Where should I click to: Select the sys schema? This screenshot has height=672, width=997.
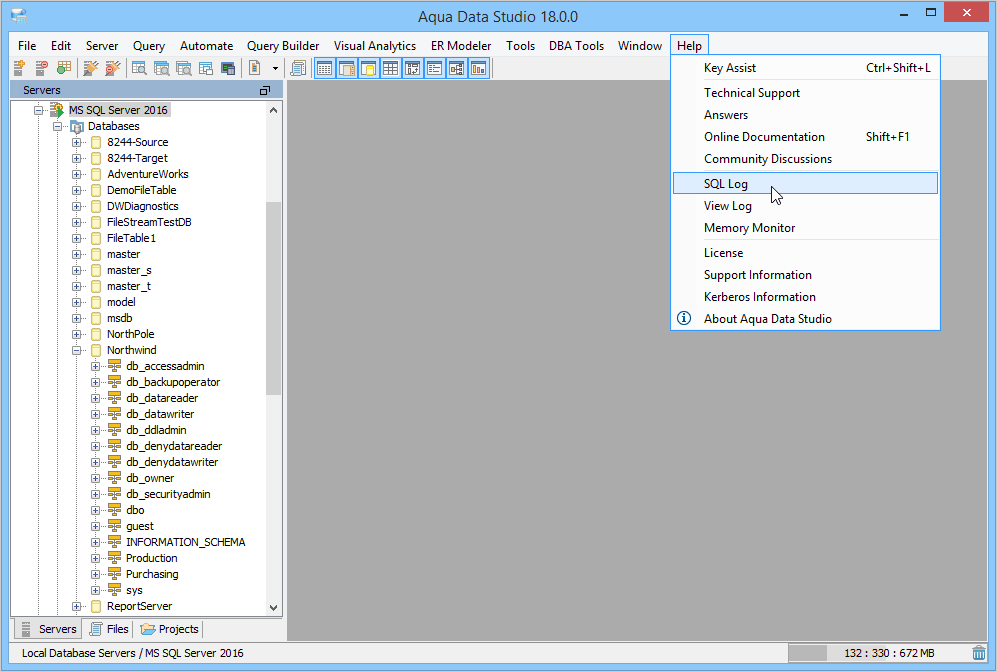(134, 591)
